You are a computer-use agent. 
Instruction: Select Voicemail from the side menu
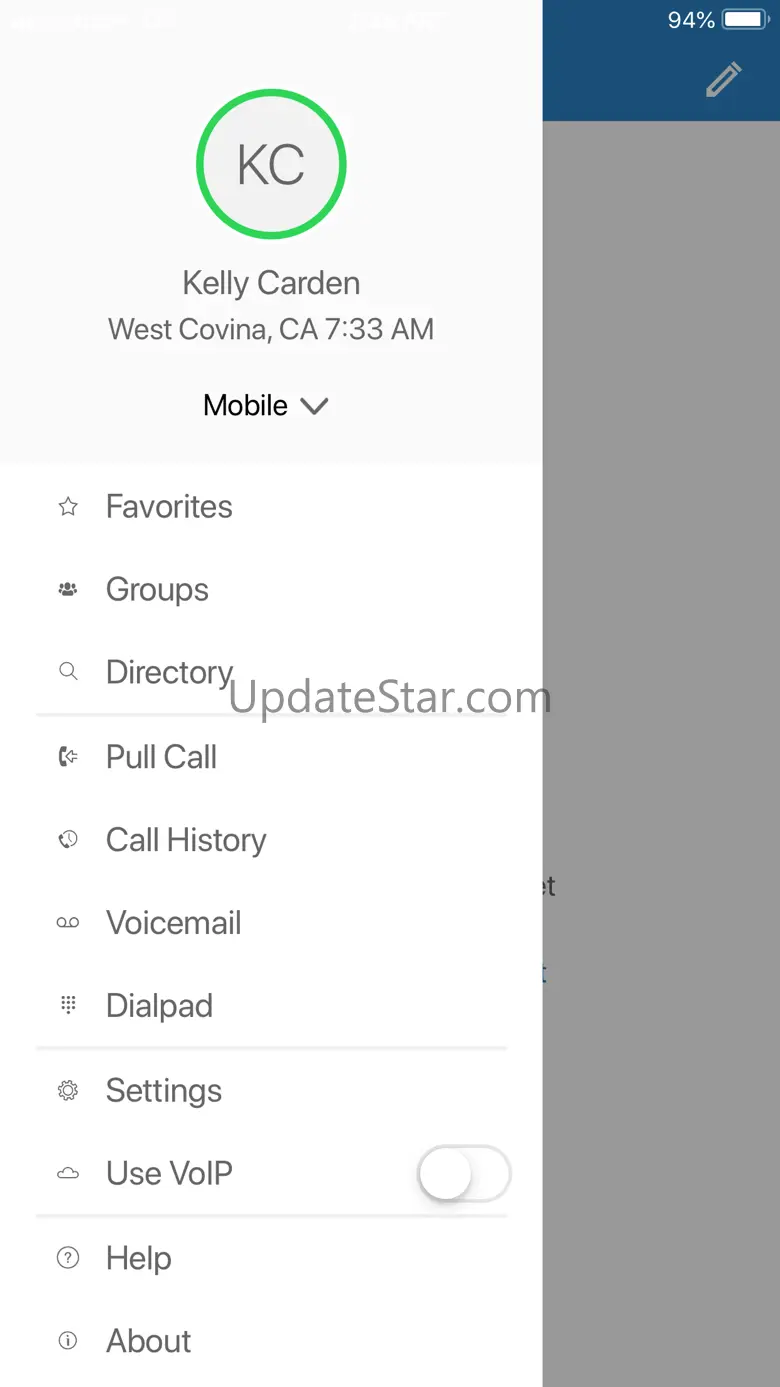[174, 923]
